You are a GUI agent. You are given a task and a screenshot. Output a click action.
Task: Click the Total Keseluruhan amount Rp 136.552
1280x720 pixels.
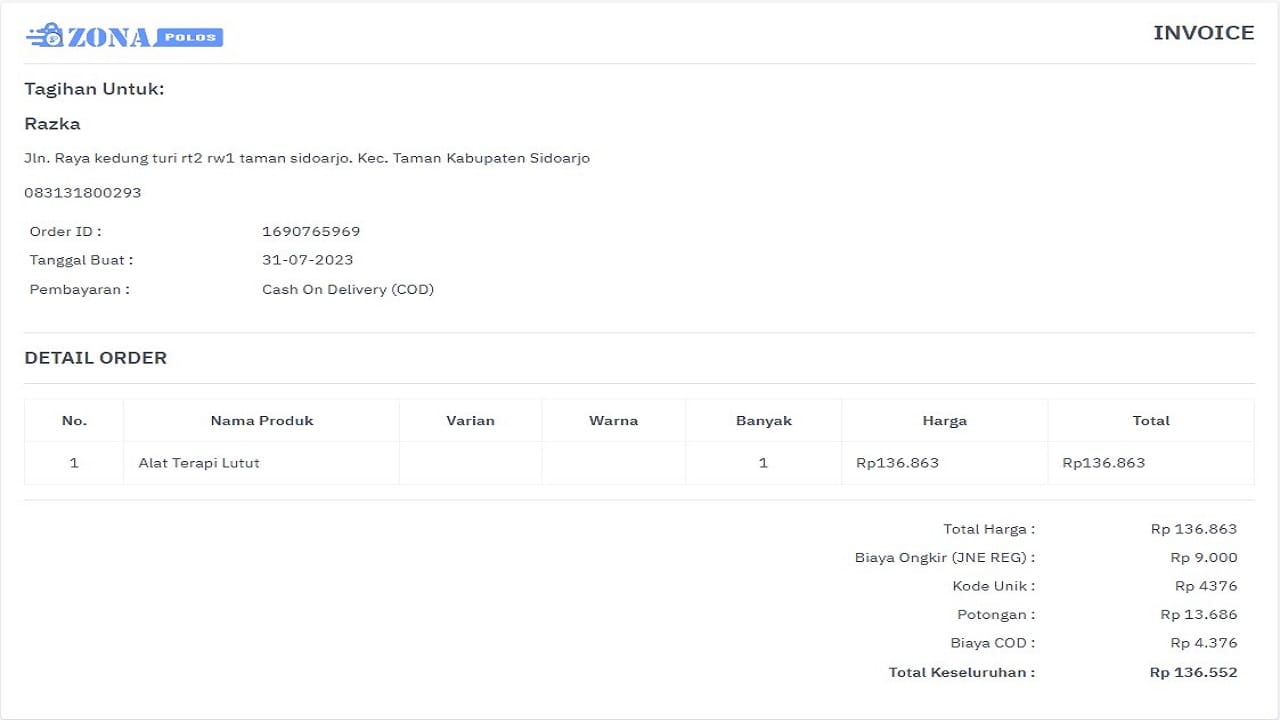(1193, 672)
